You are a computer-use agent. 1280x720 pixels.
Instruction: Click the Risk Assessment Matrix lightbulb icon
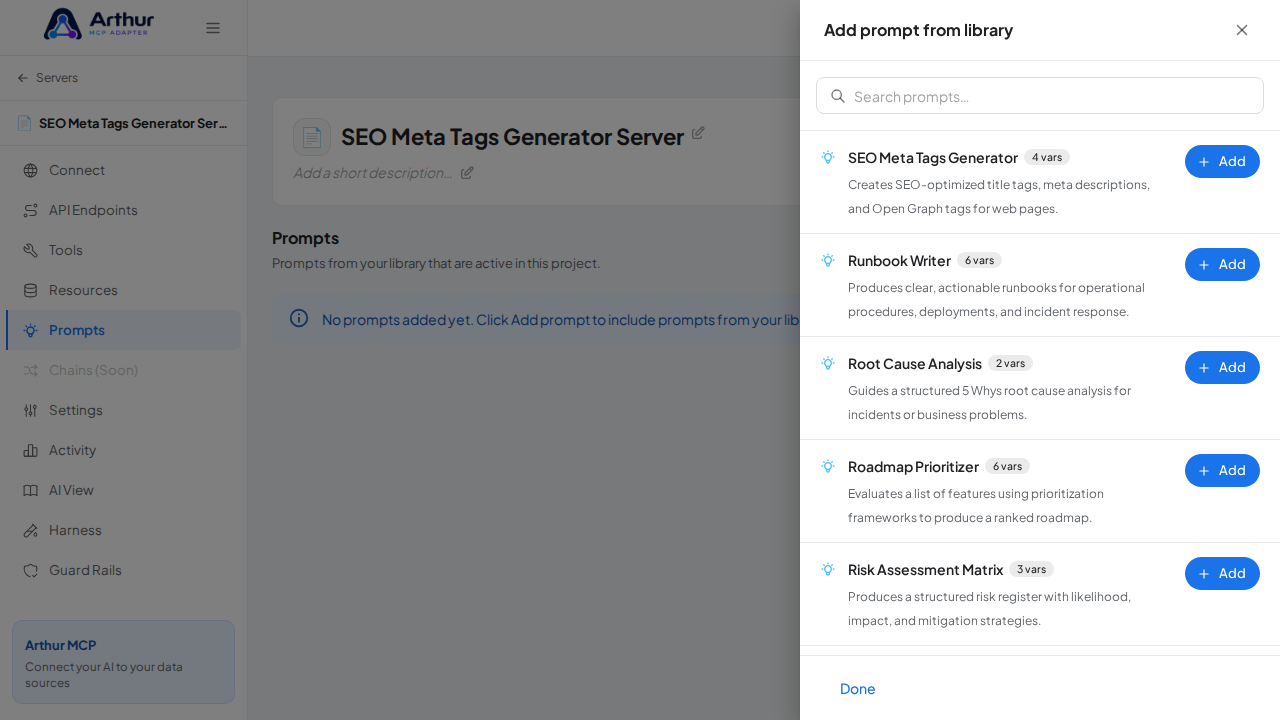coord(828,569)
